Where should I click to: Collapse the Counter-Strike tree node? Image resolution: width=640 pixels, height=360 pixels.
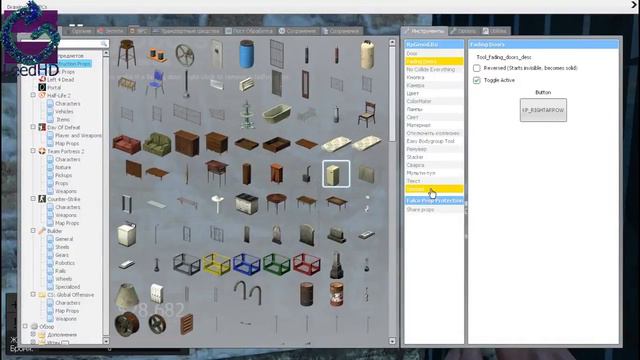(x=33, y=199)
